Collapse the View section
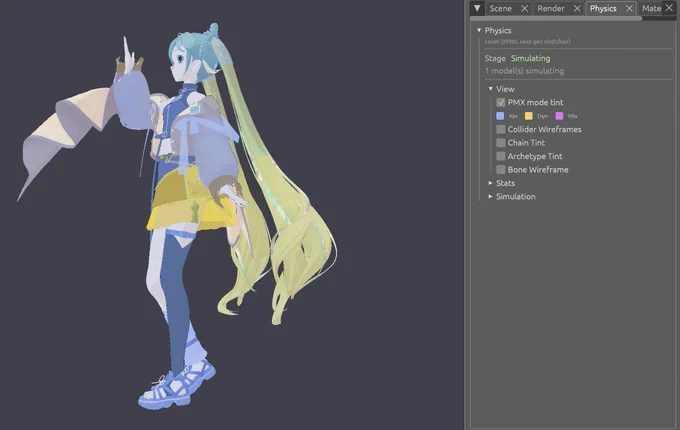The image size is (680, 430). tap(502, 89)
